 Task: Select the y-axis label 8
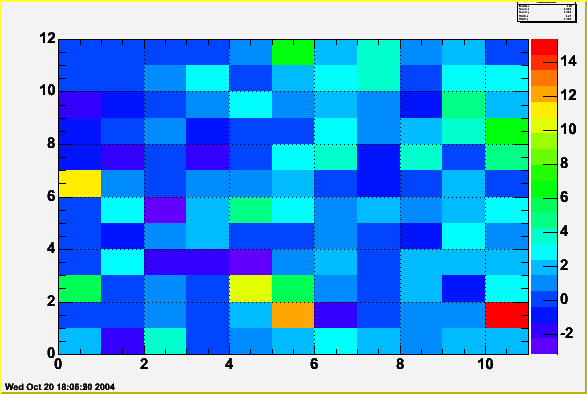(x=51, y=143)
